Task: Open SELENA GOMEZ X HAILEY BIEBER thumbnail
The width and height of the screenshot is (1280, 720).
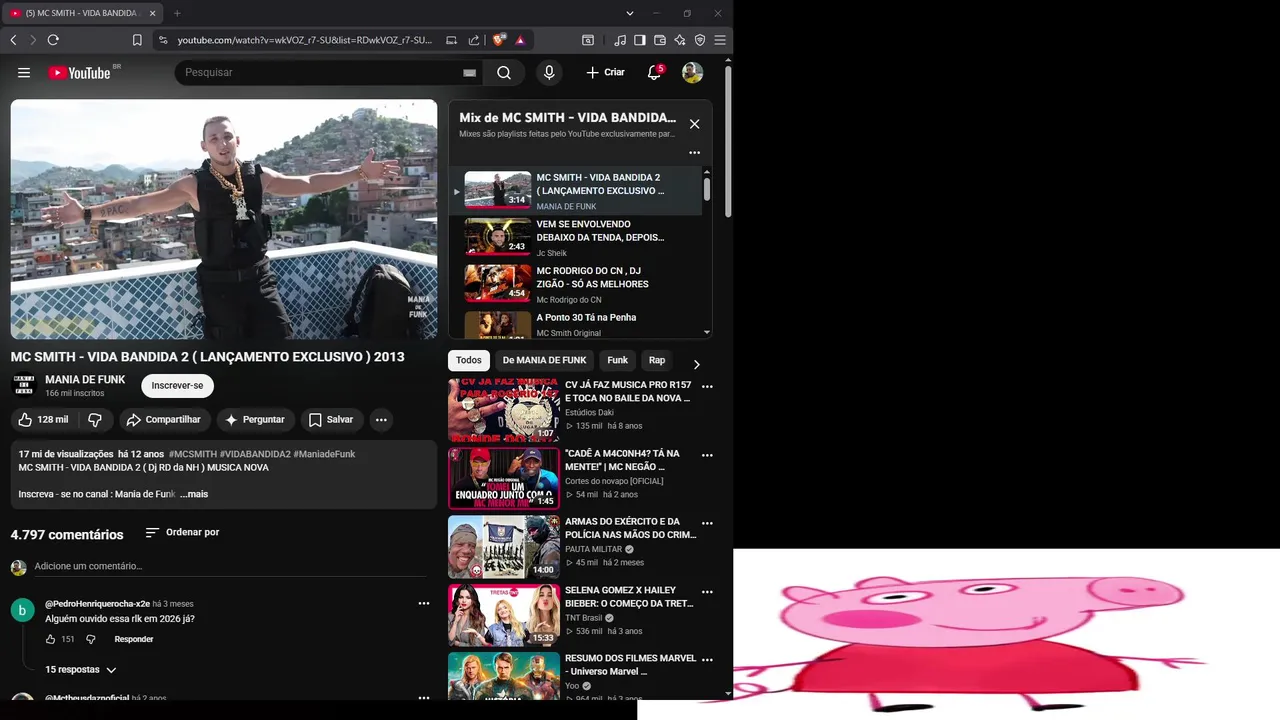Action: pos(504,615)
